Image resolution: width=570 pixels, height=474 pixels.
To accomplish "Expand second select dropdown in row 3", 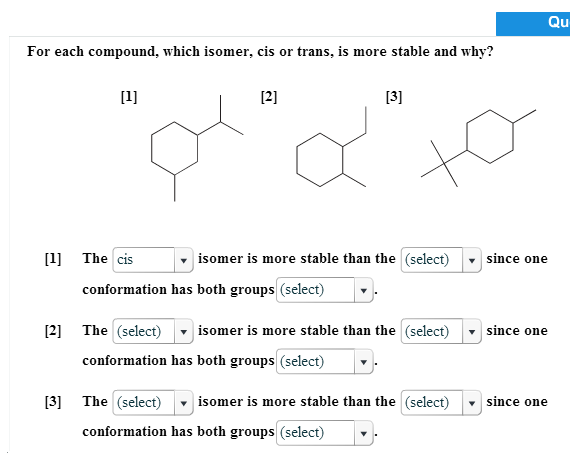I will coord(441,402).
